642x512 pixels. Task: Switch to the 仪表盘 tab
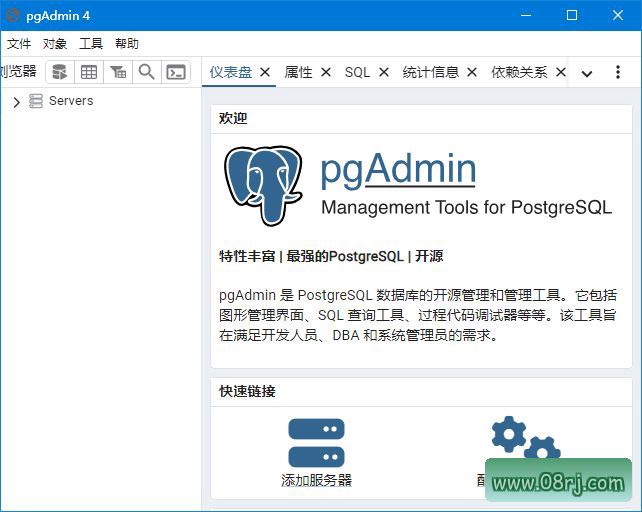point(231,72)
